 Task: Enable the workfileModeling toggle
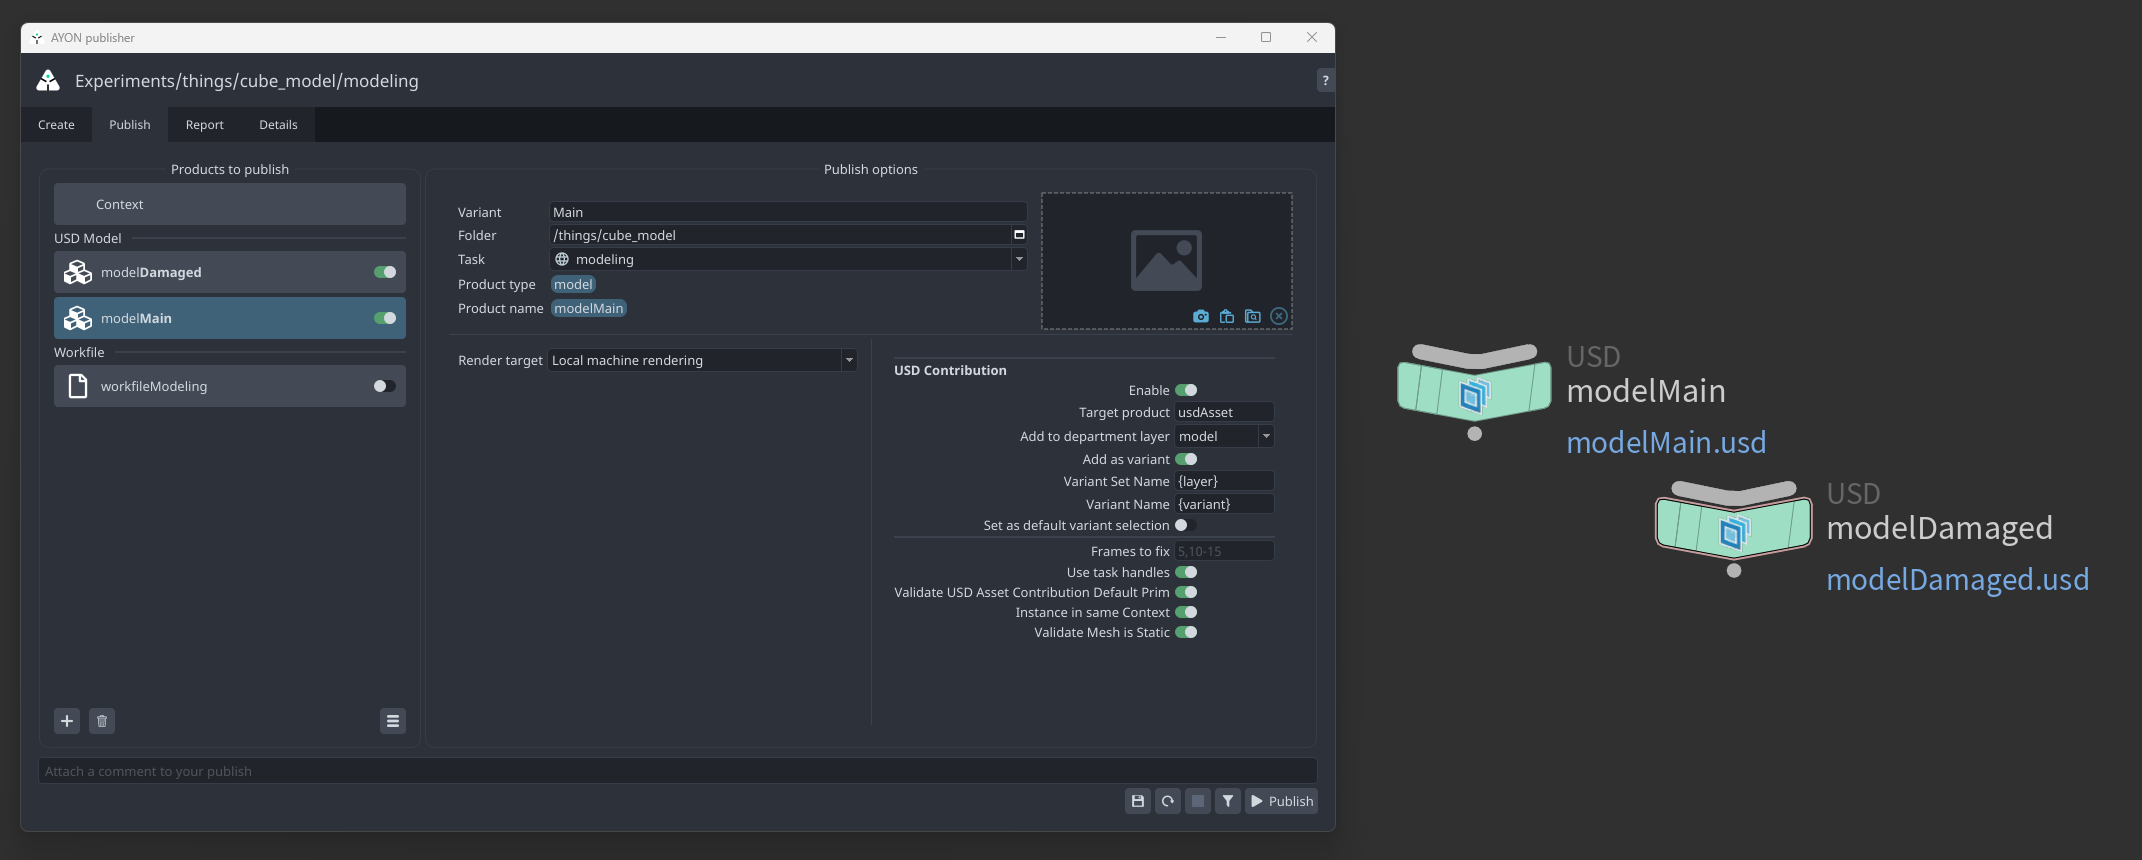click(384, 386)
